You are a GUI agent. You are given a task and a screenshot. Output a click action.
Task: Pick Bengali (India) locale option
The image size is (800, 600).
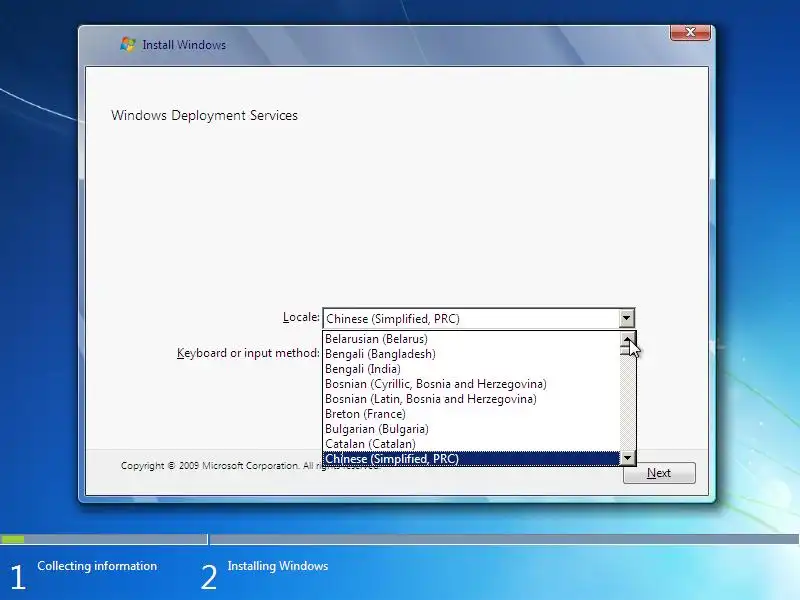(x=471, y=369)
